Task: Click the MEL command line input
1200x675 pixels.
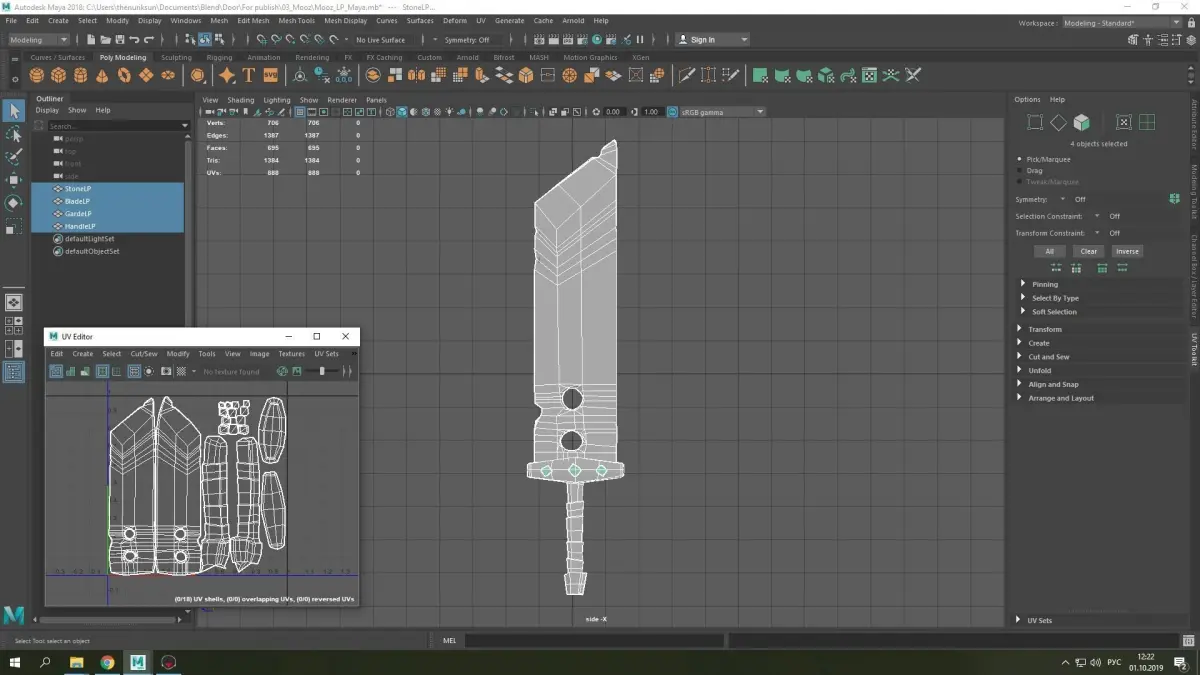Action: pos(594,640)
